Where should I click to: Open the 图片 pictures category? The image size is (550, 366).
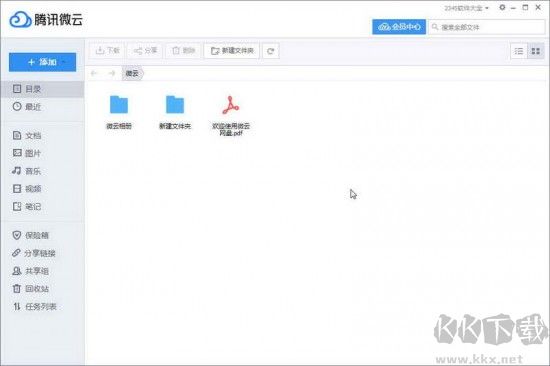[42, 153]
